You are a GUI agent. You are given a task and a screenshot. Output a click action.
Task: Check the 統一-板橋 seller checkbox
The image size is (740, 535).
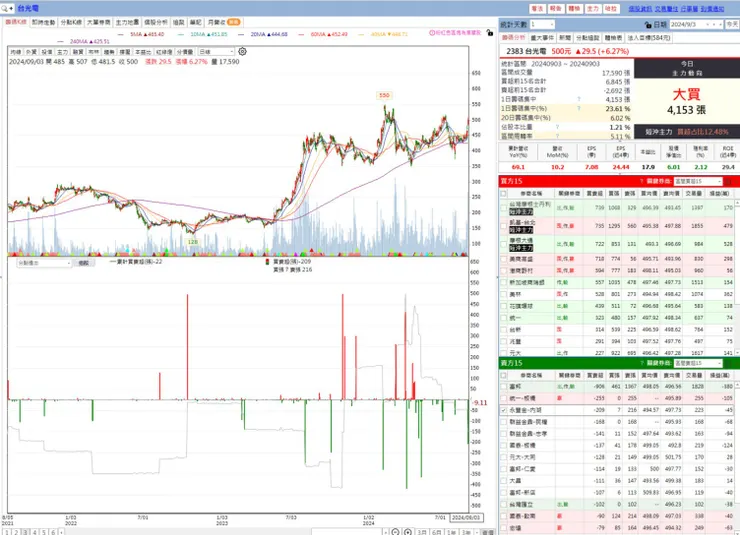click(504, 399)
